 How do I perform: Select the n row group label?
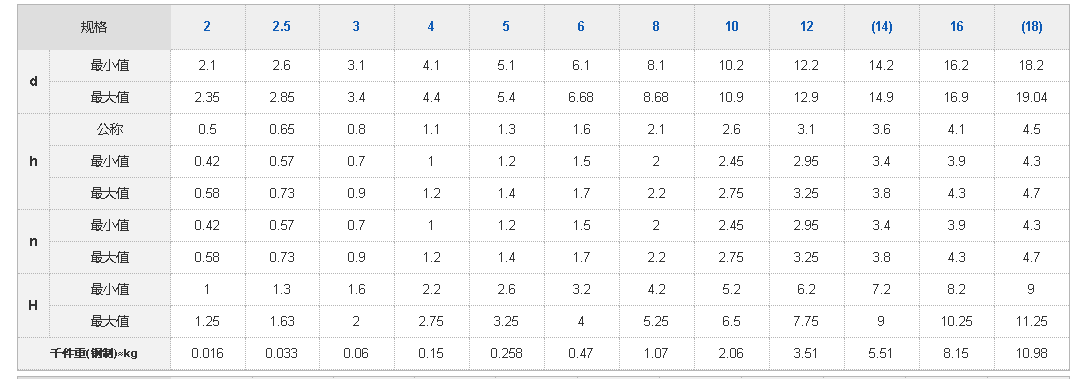pyautogui.click(x=33, y=242)
